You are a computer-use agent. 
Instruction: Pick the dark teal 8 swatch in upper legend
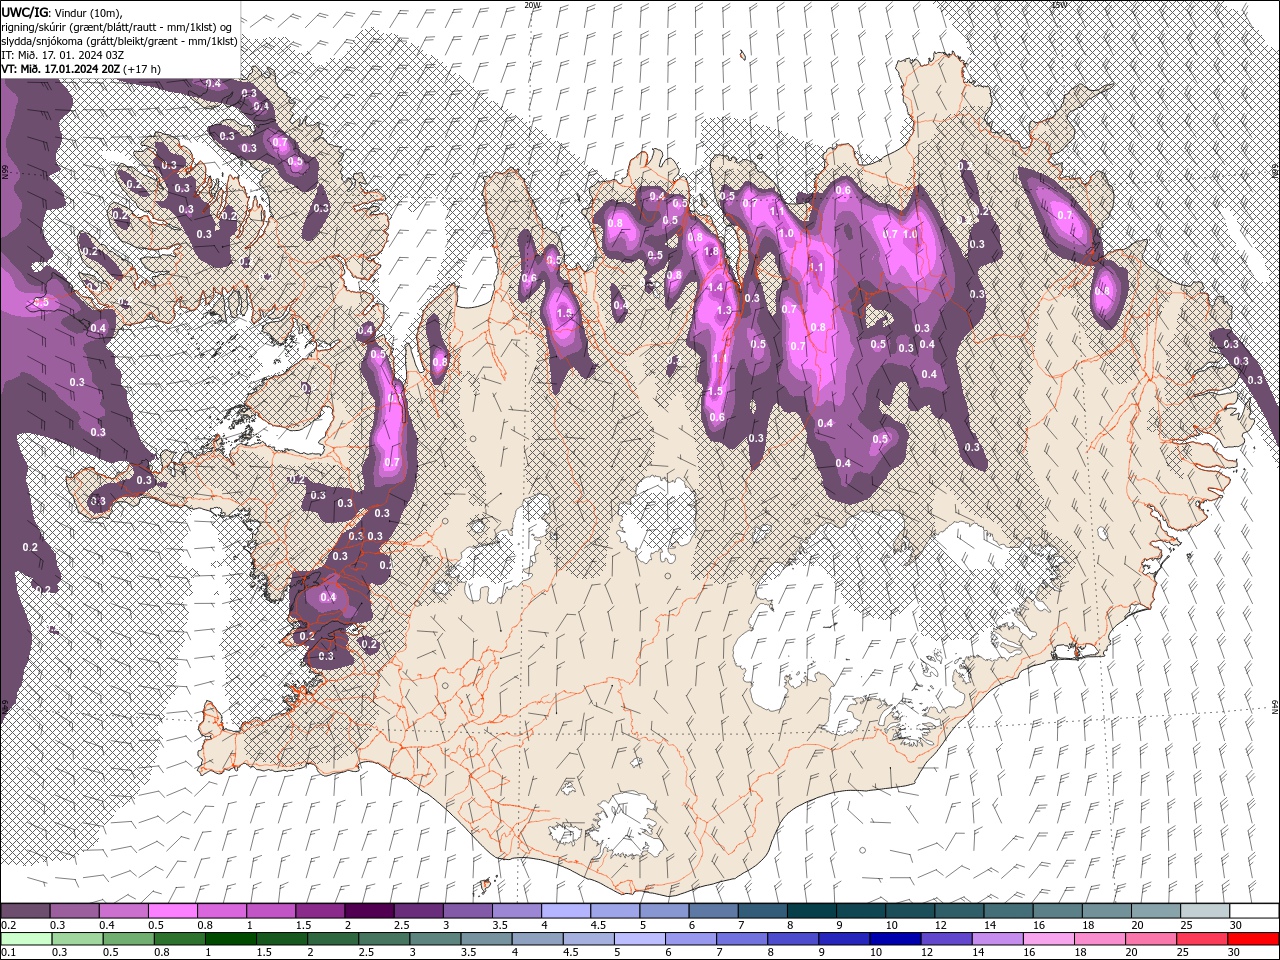pos(810,911)
